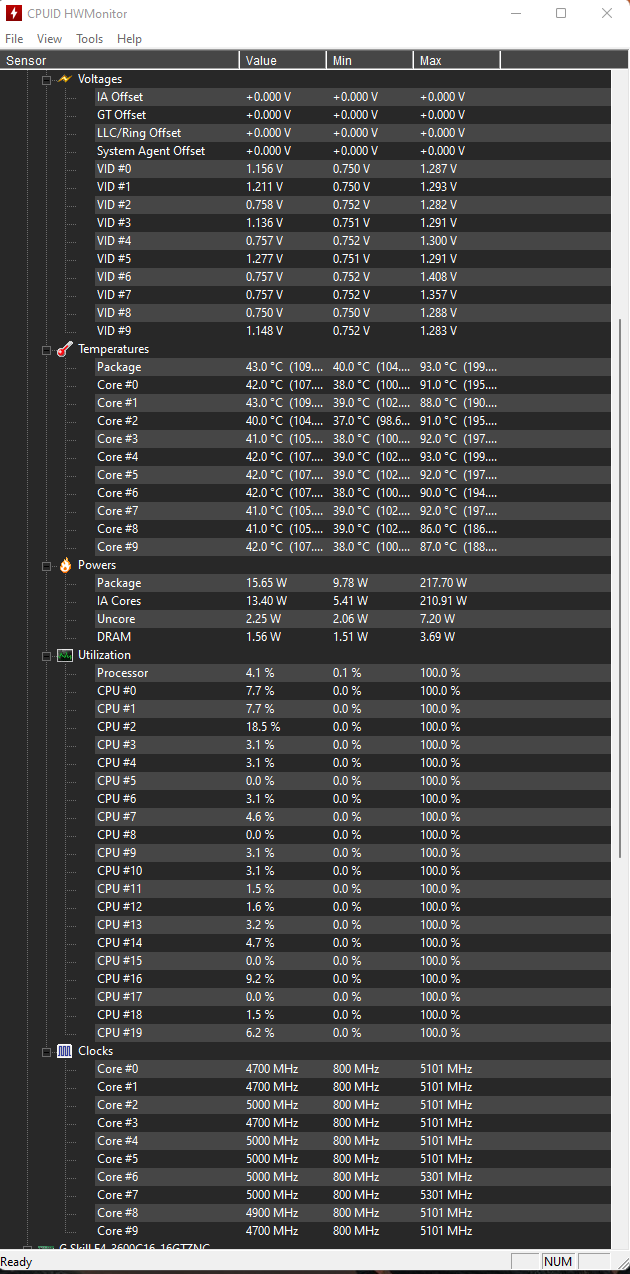This screenshot has height=1274, width=630.
Task: Select the VID #5 row
Action: 352,259
